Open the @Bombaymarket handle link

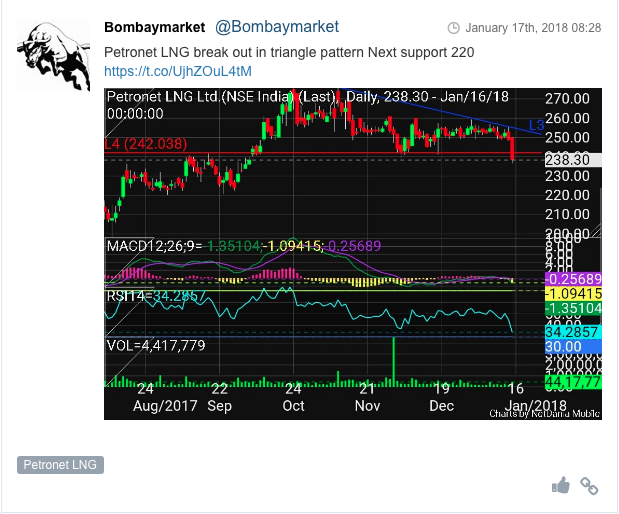(x=277, y=27)
